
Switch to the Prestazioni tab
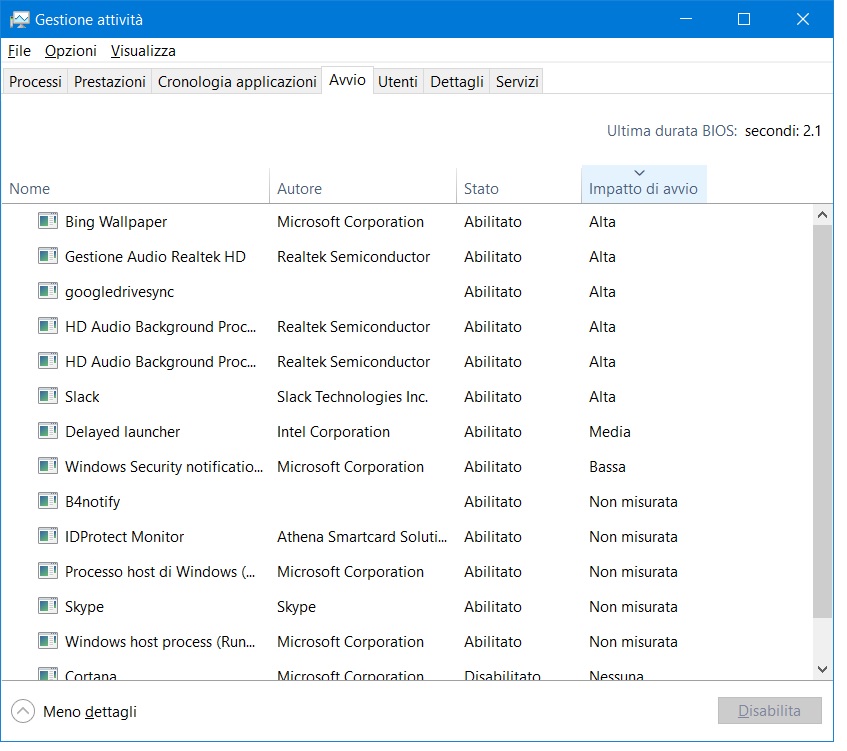tap(110, 82)
